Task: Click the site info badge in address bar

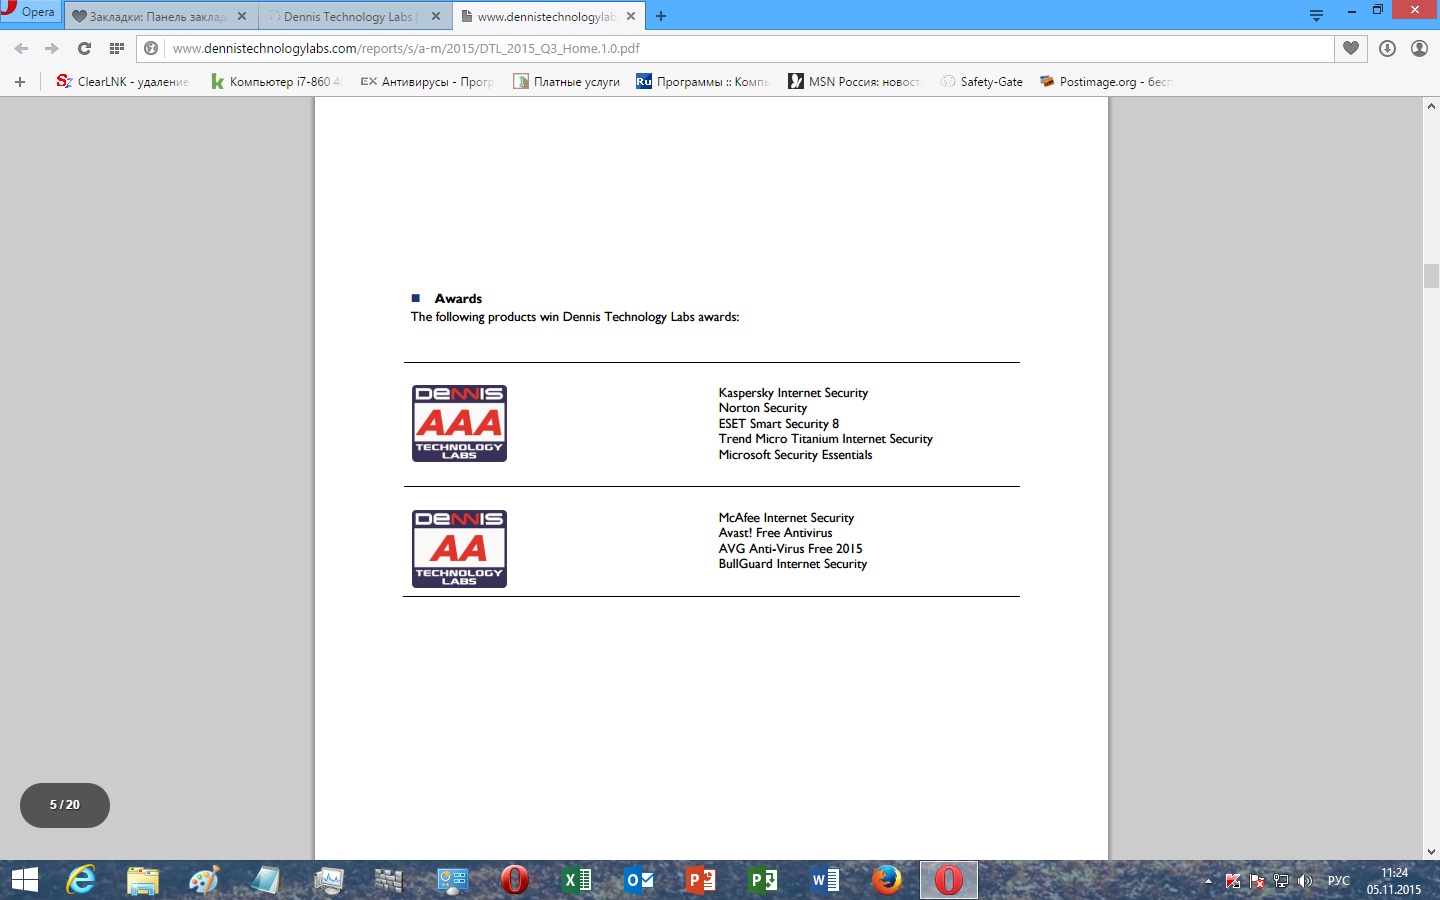Action: [x=151, y=48]
